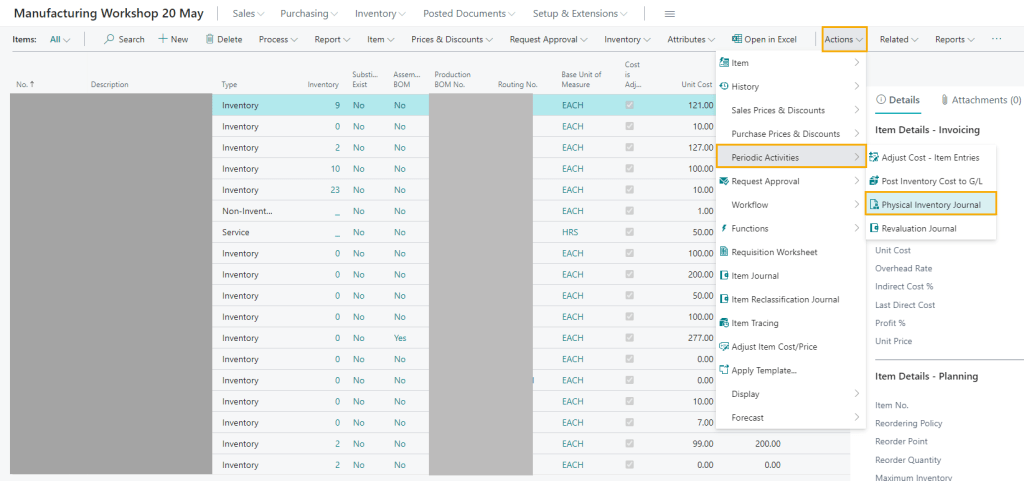Open Workflow submenu
This screenshot has height=481, width=1024.
coord(790,205)
